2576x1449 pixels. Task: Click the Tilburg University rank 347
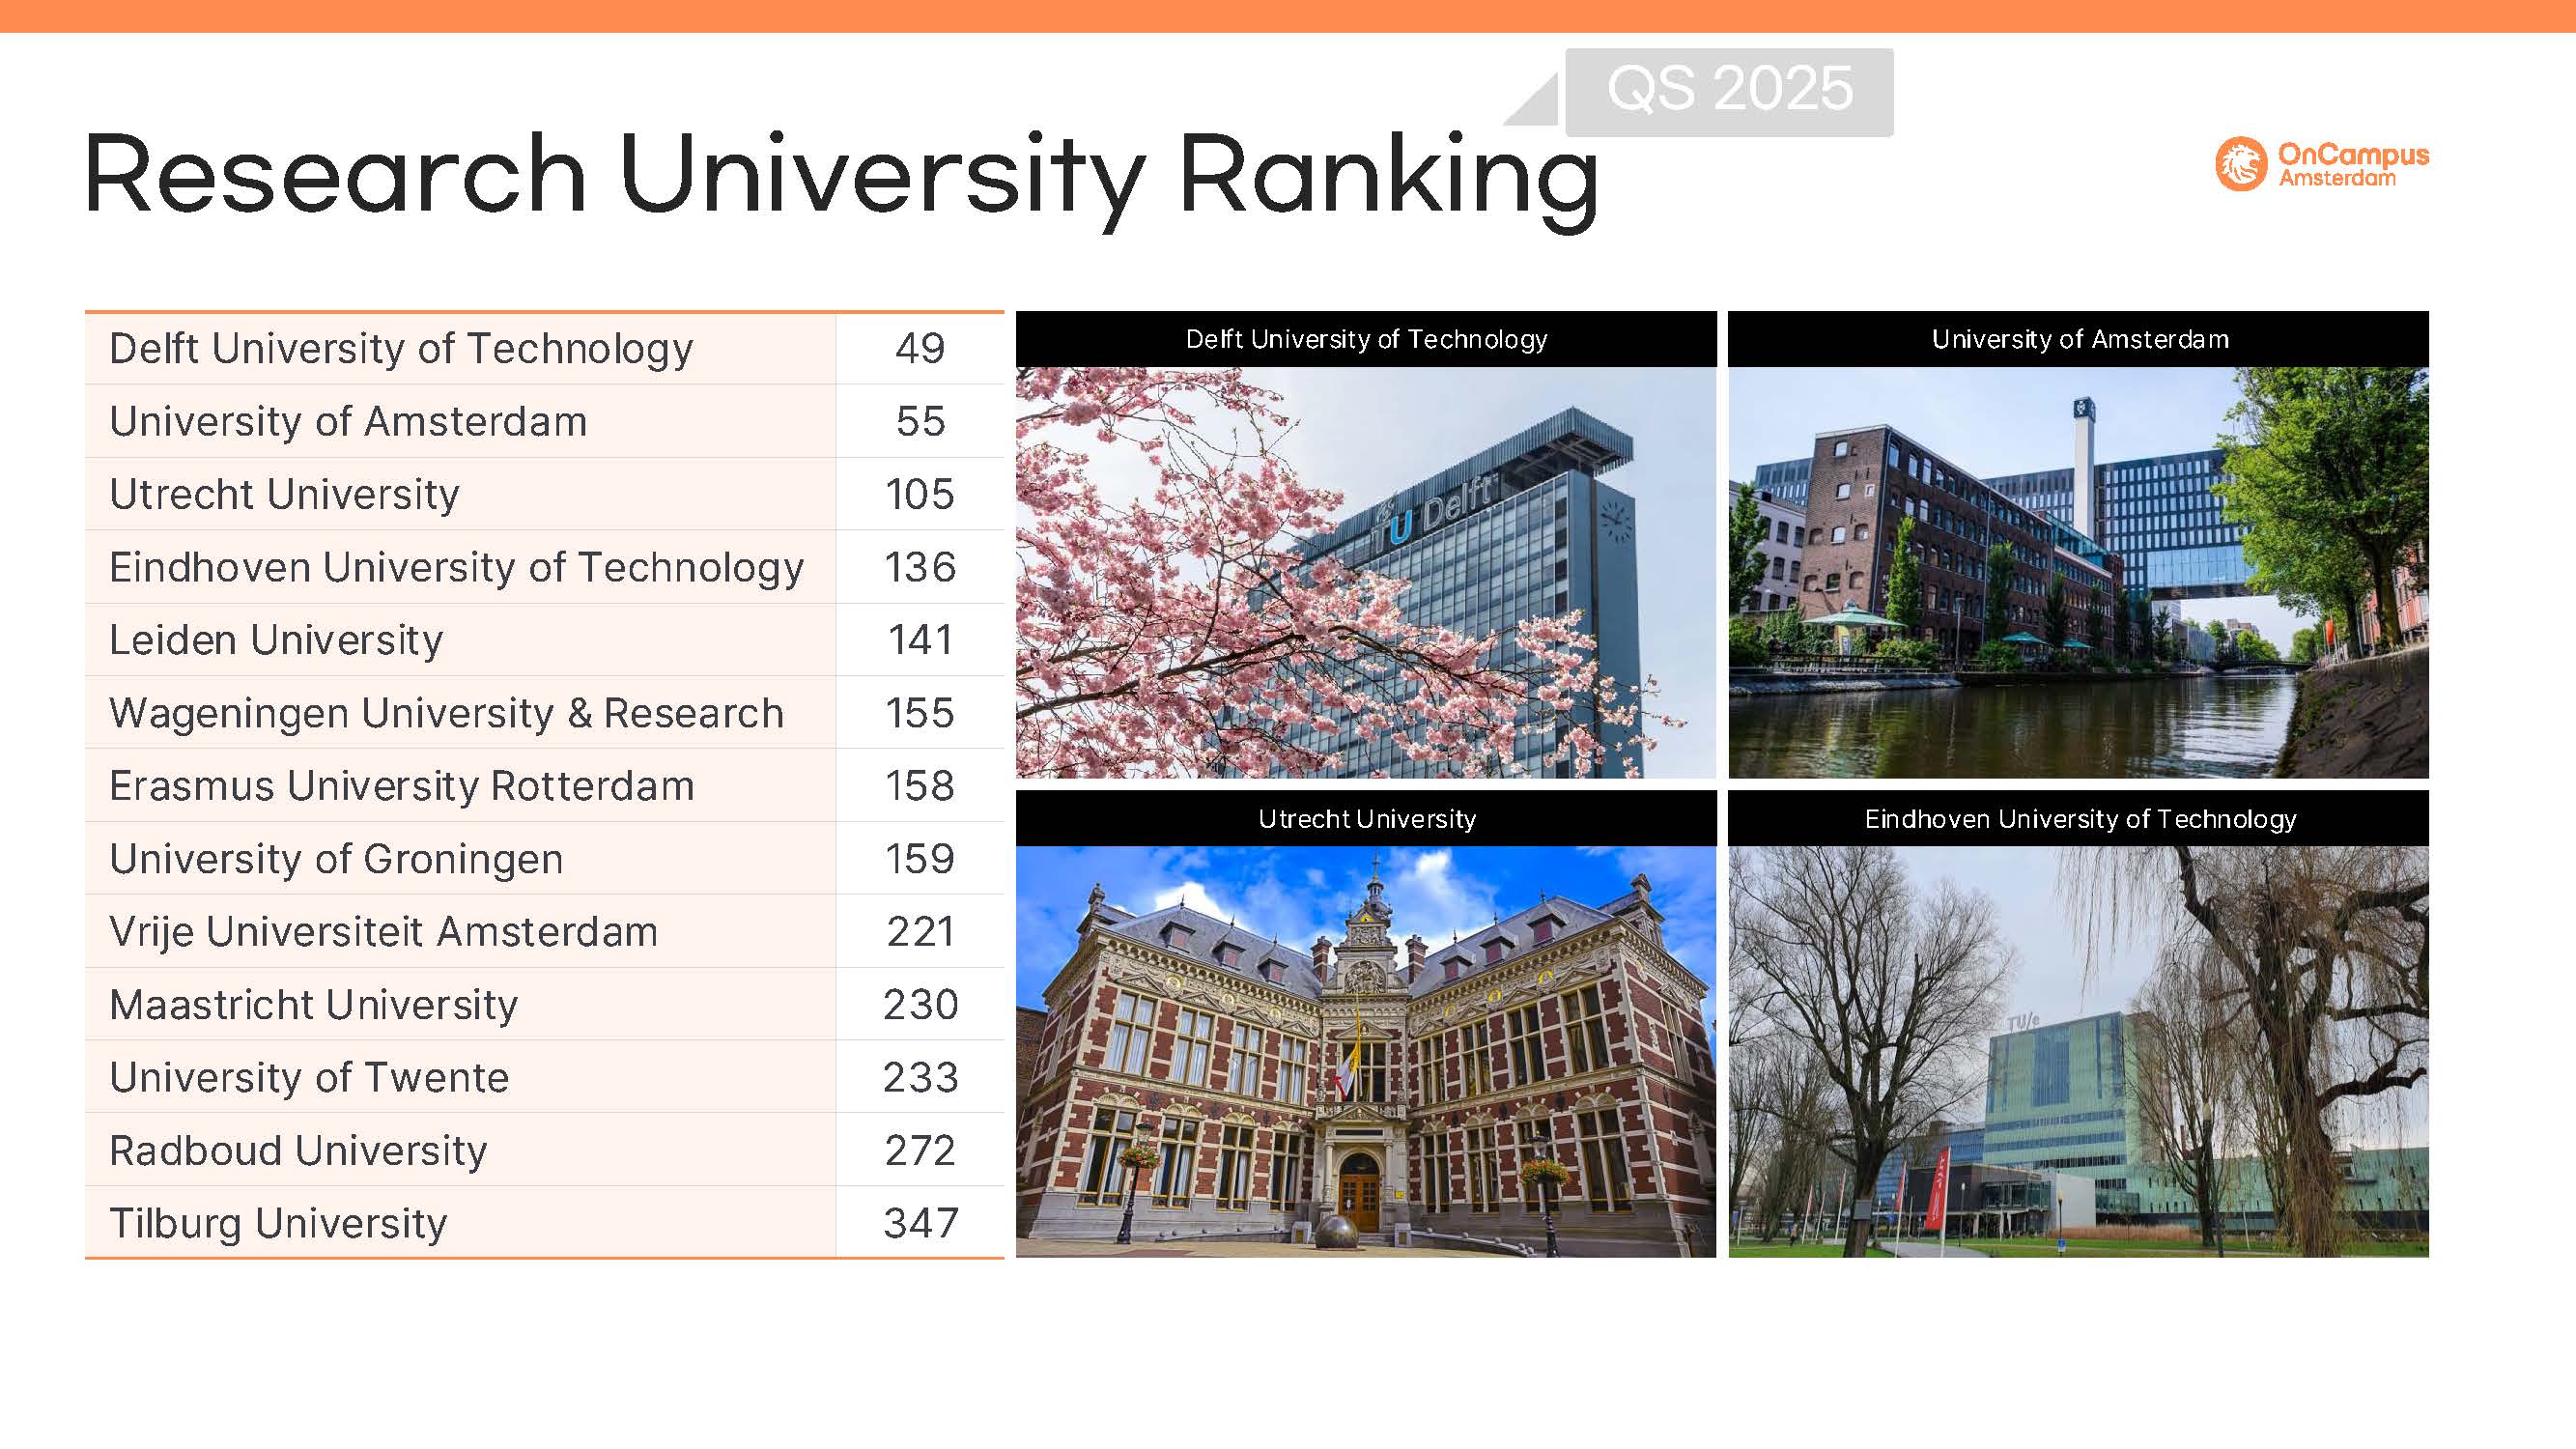tap(920, 1224)
